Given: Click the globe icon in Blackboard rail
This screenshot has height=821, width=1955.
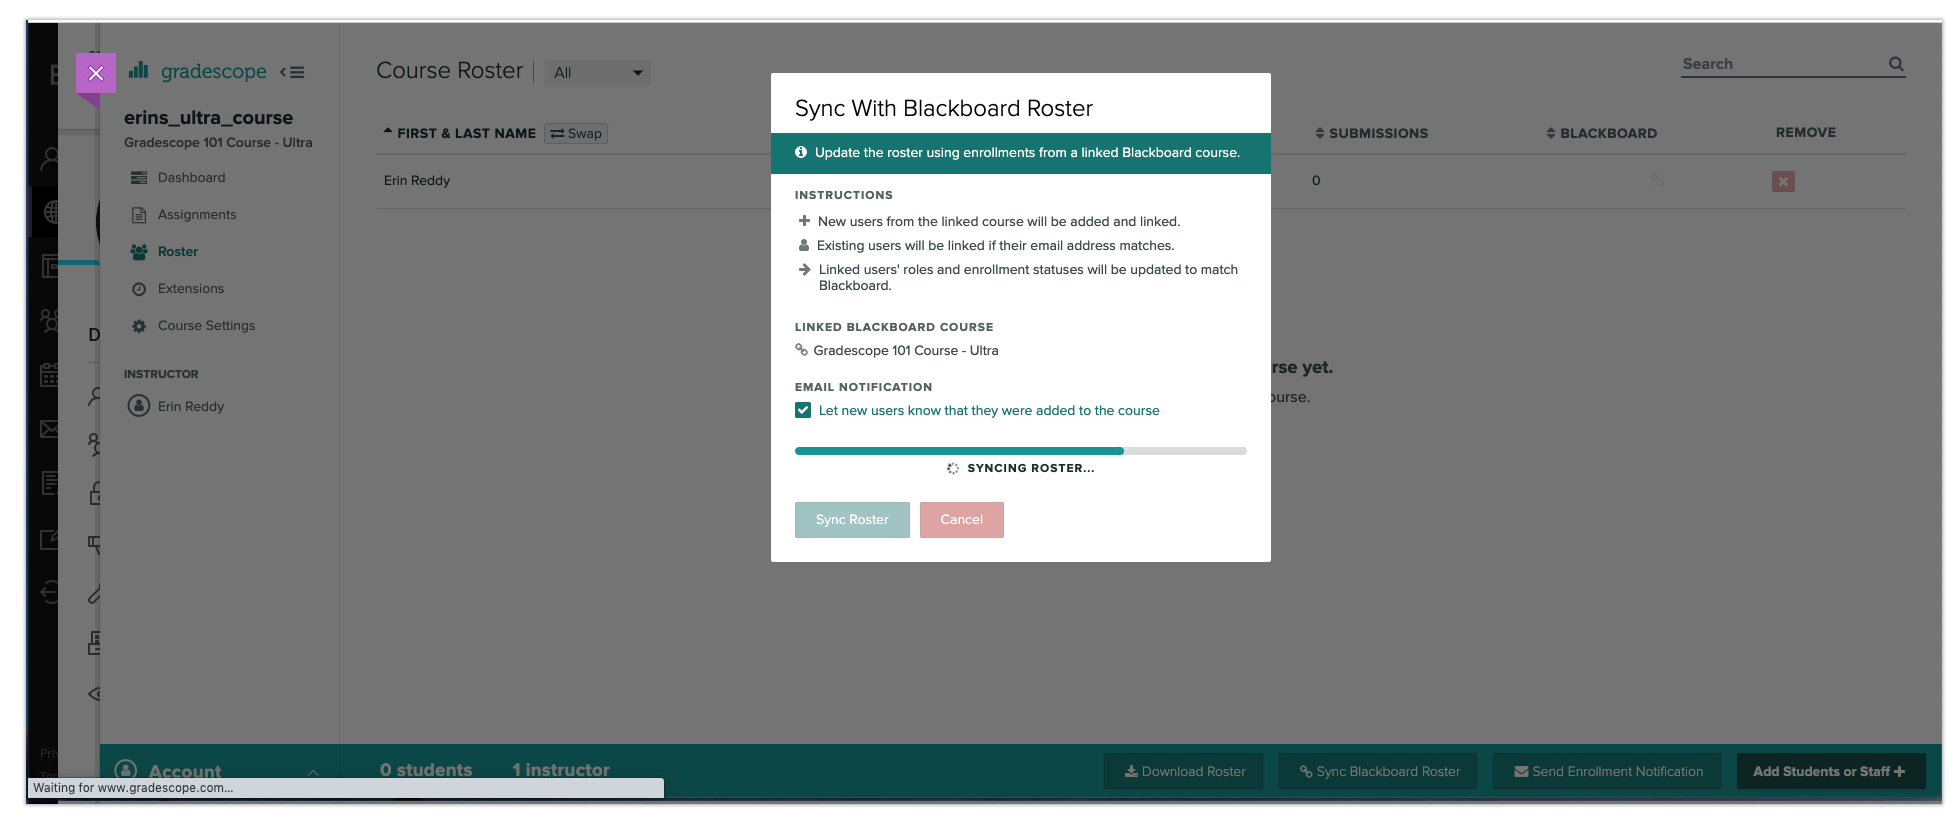Looking at the screenshot, I should click(52, 212).
